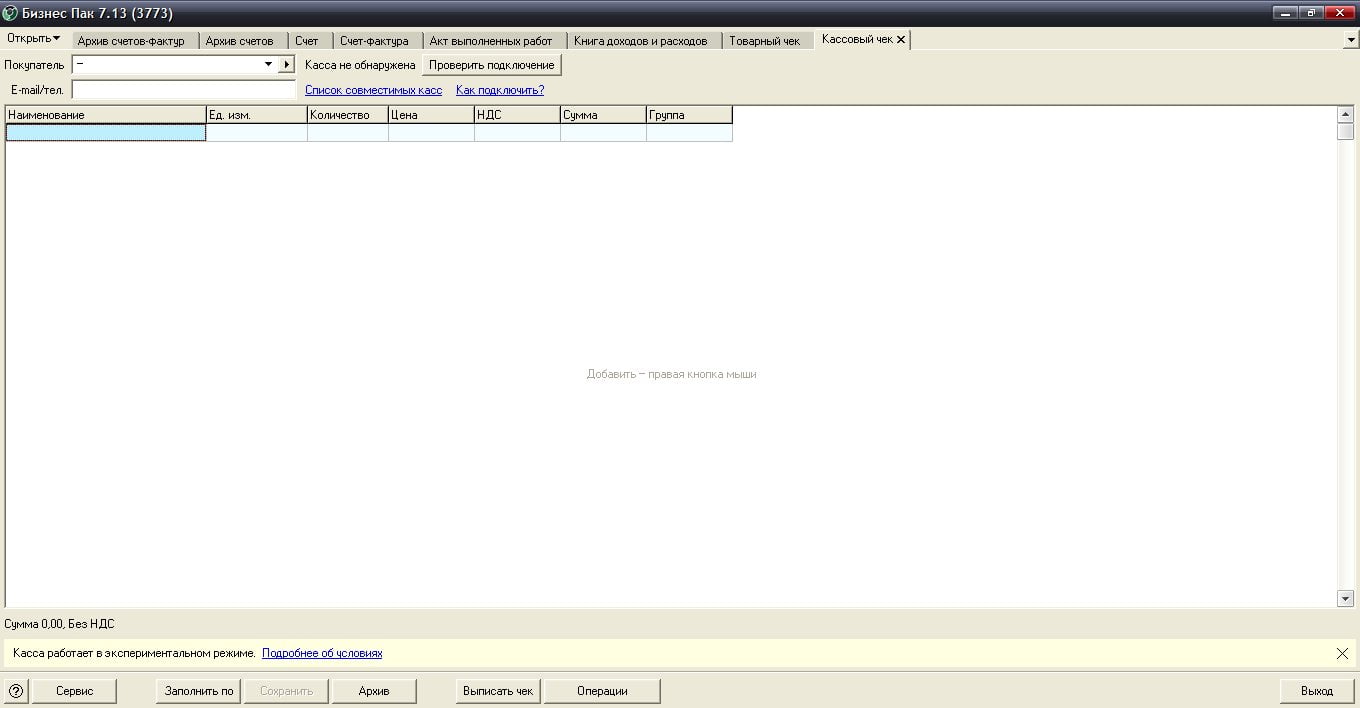Switch to the Архив счетов-фактур tab

point(131,41)
